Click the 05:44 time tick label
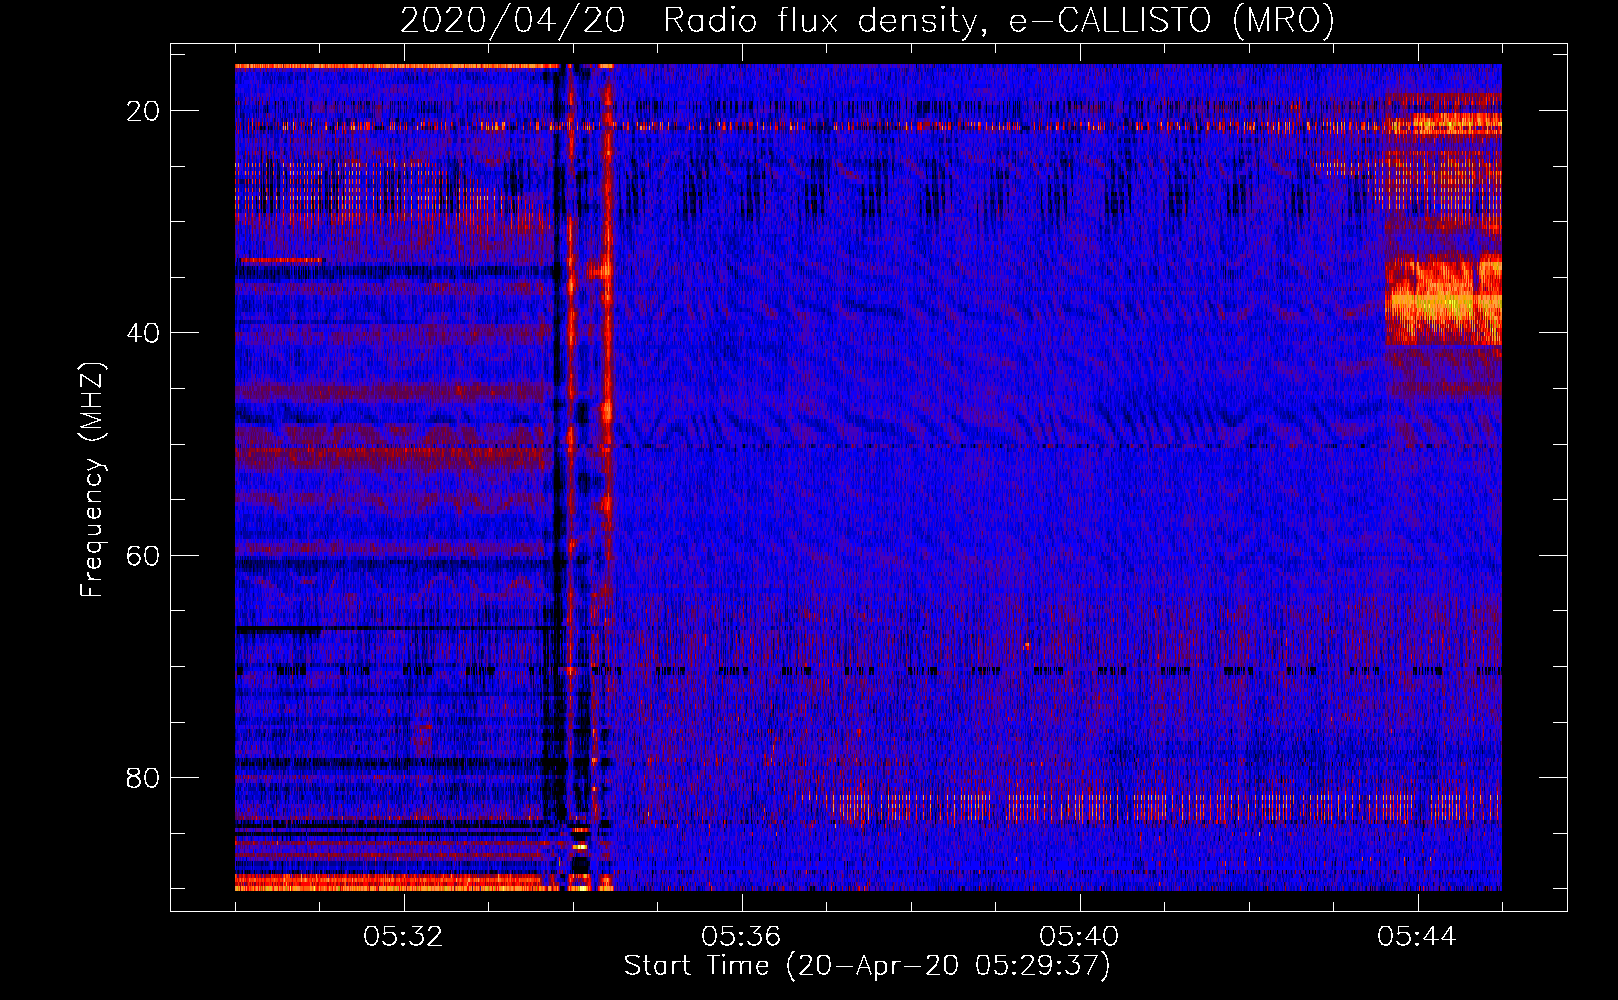The image size is (1618, 1000). [x=1417, y=937]
